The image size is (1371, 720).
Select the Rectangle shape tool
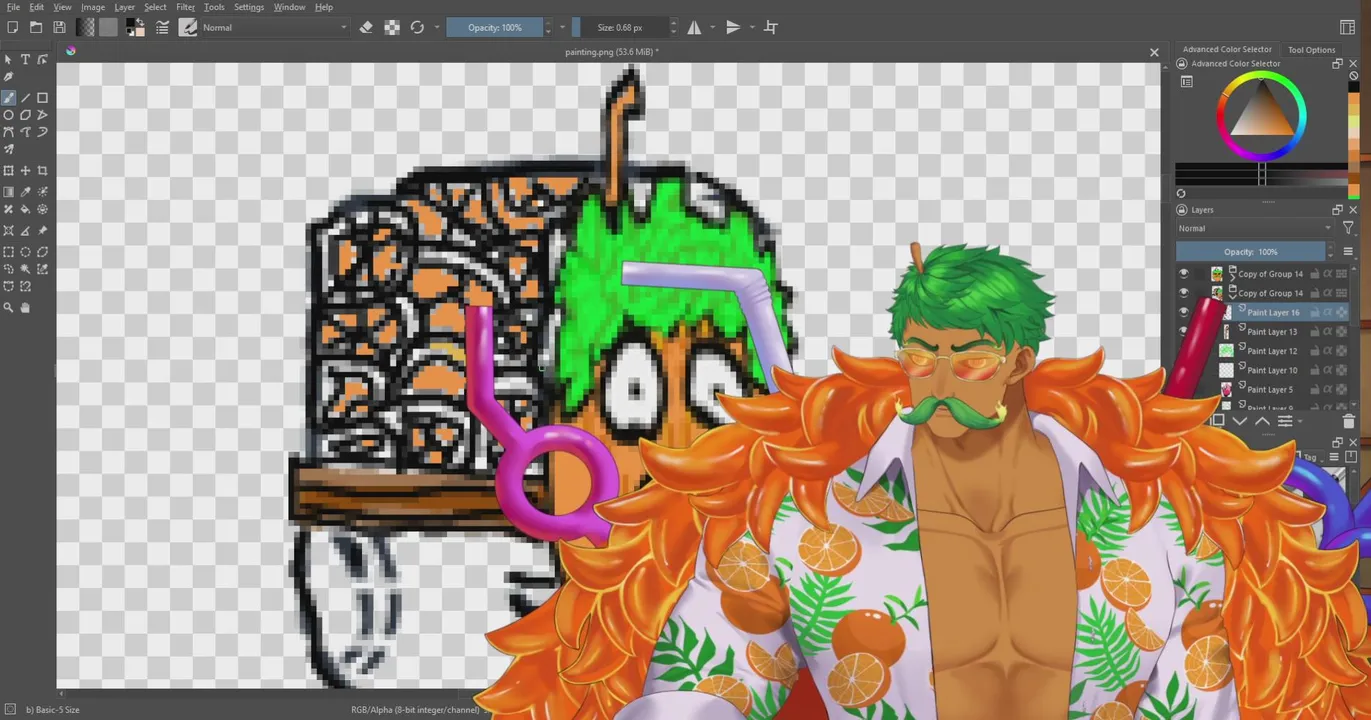point(42,98)
